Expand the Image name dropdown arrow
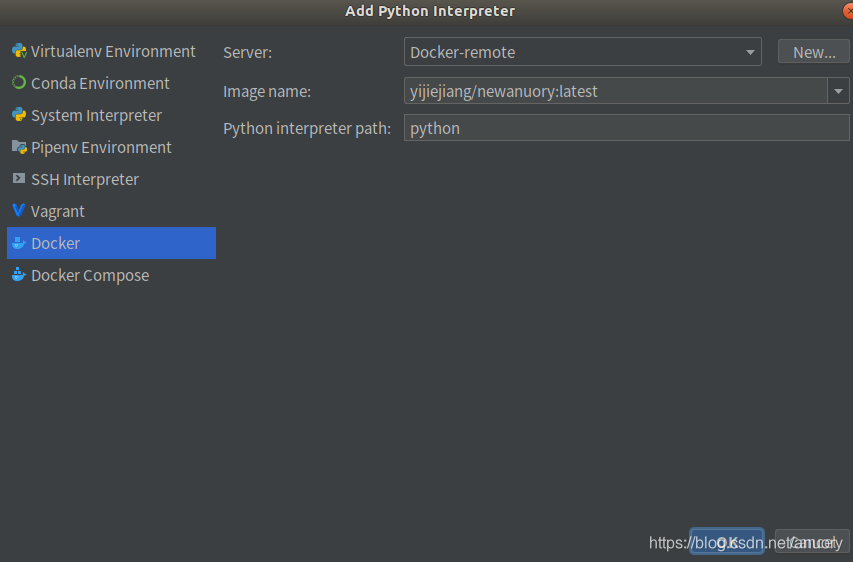853x562 pixels. pyautogui.click(x=838, y=91)
